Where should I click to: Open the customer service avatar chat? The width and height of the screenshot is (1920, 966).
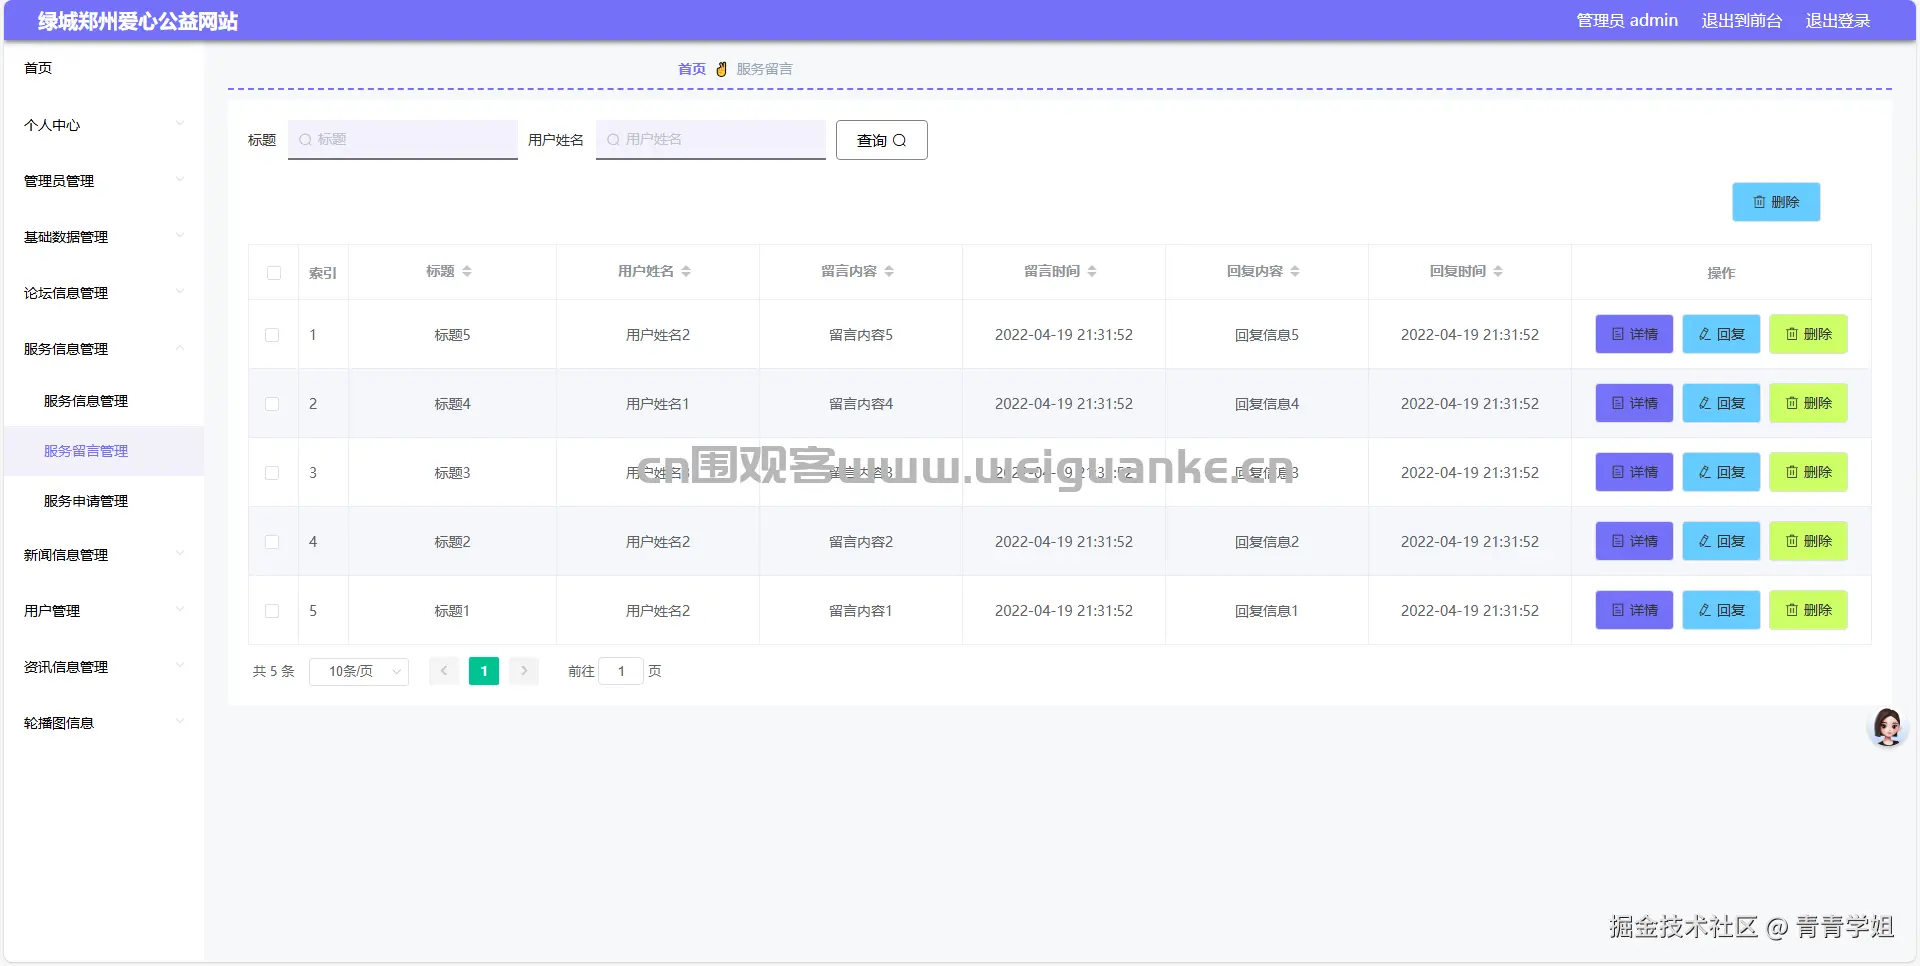[1887, 727]
